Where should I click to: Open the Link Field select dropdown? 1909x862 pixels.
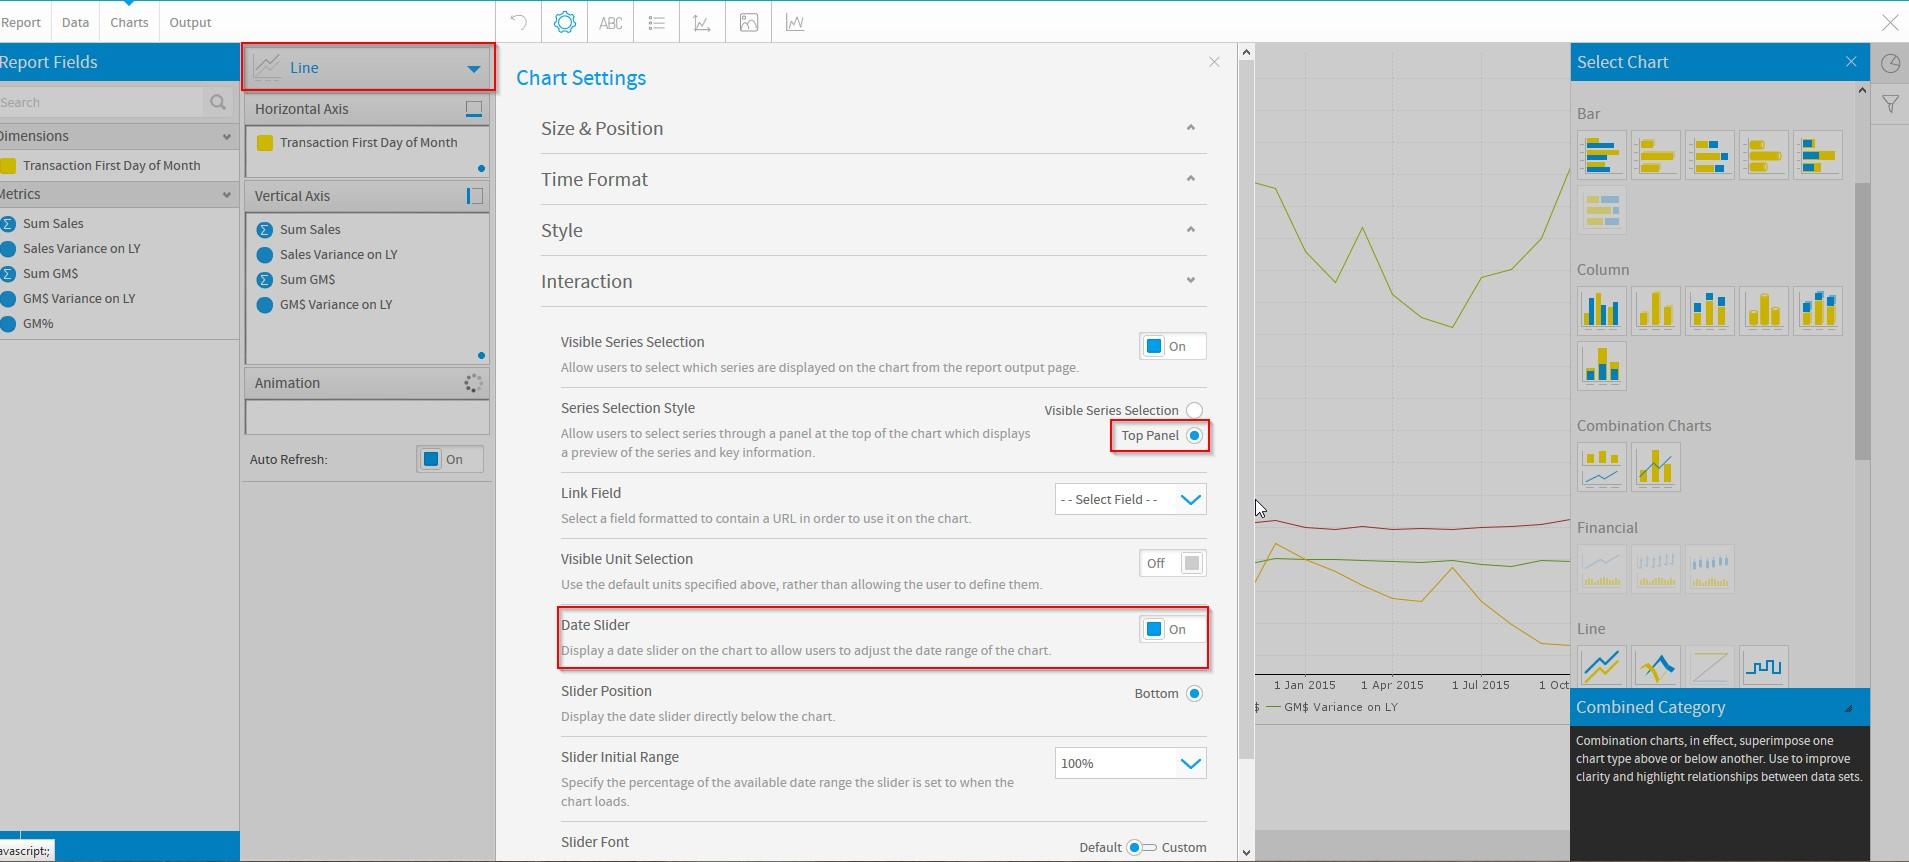coord(1131,499)
